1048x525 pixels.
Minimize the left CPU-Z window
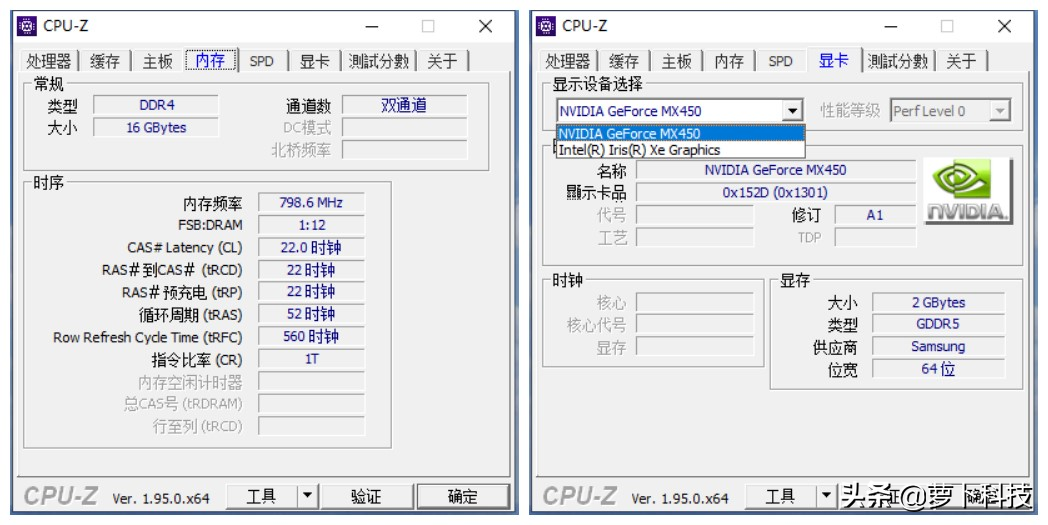click(x=372, y=26)
